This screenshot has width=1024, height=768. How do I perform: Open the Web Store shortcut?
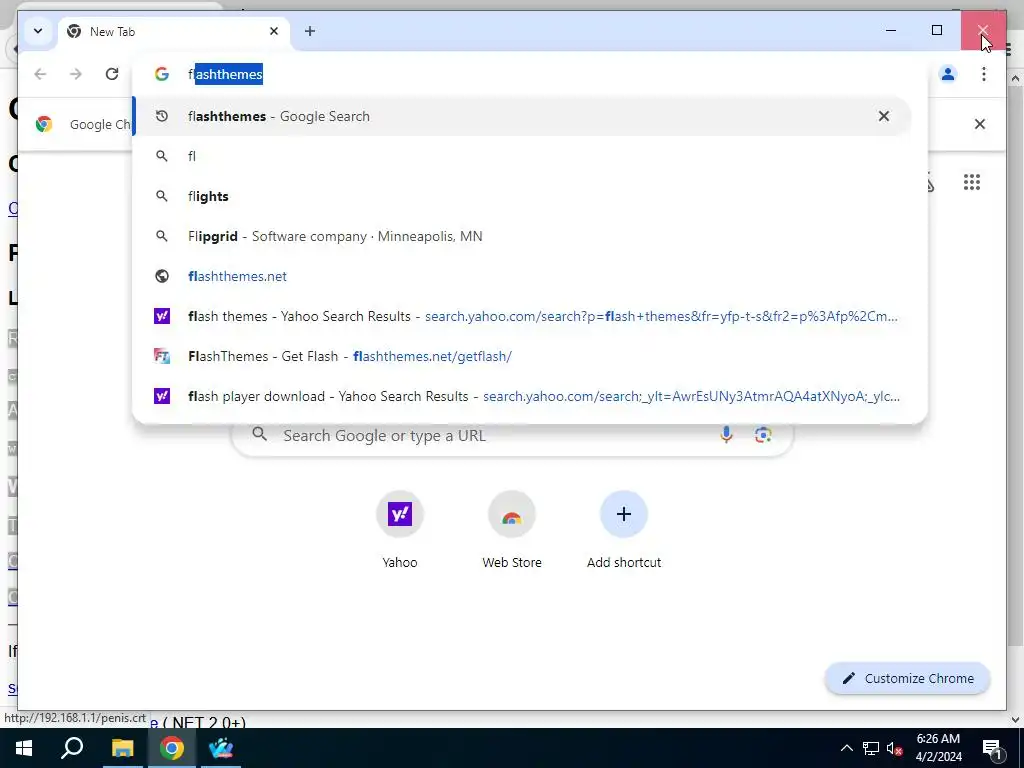pyautogui.click(x=512, y=530)
